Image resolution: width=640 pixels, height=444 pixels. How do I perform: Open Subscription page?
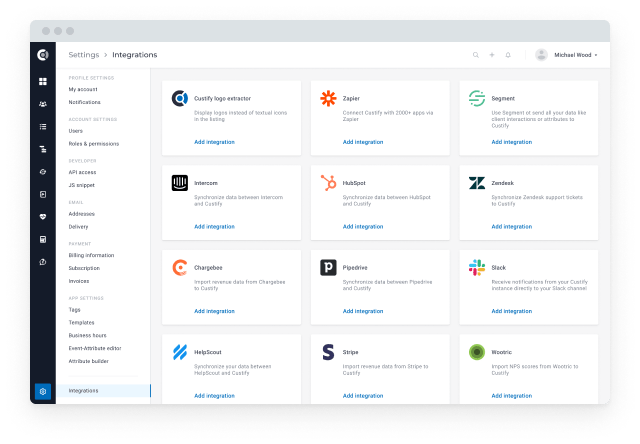[x=84, y=268]
